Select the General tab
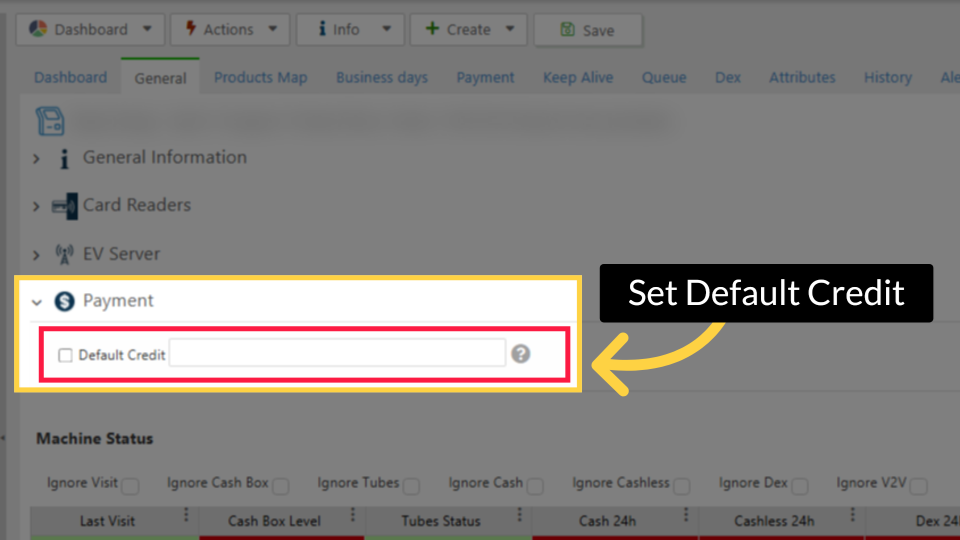The height and width of the screenshot is (540, 960). tap(160, 78)
